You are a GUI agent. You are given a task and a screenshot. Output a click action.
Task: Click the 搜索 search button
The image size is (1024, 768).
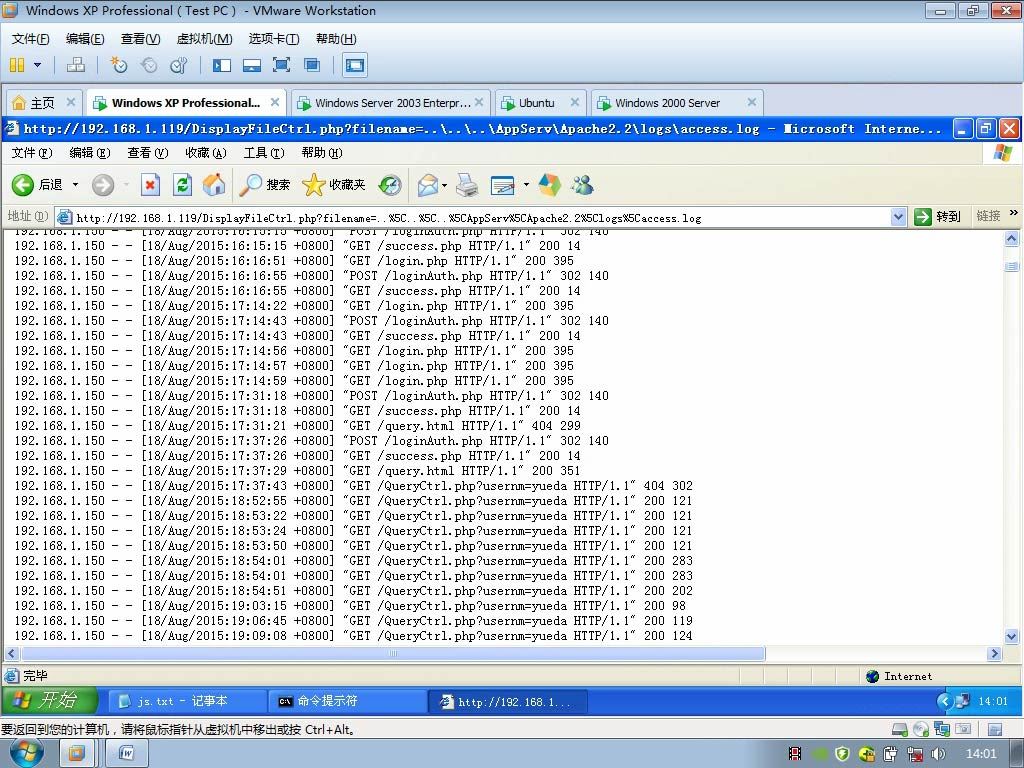264,185
